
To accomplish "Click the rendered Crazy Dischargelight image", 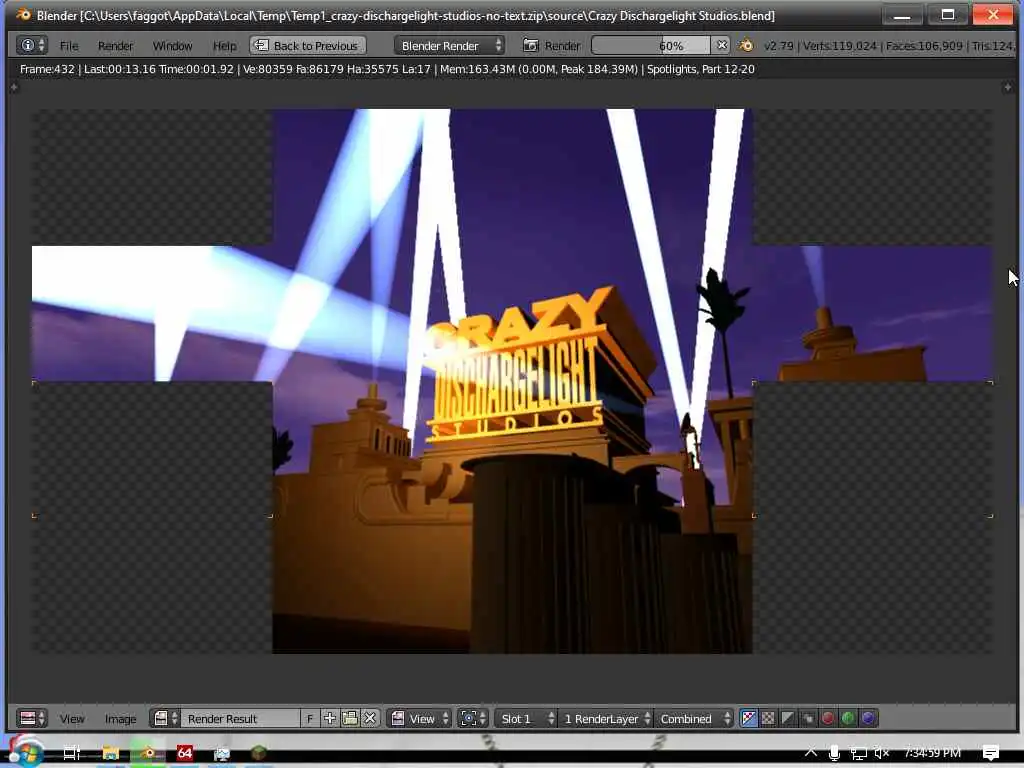I will coord(512,381).
